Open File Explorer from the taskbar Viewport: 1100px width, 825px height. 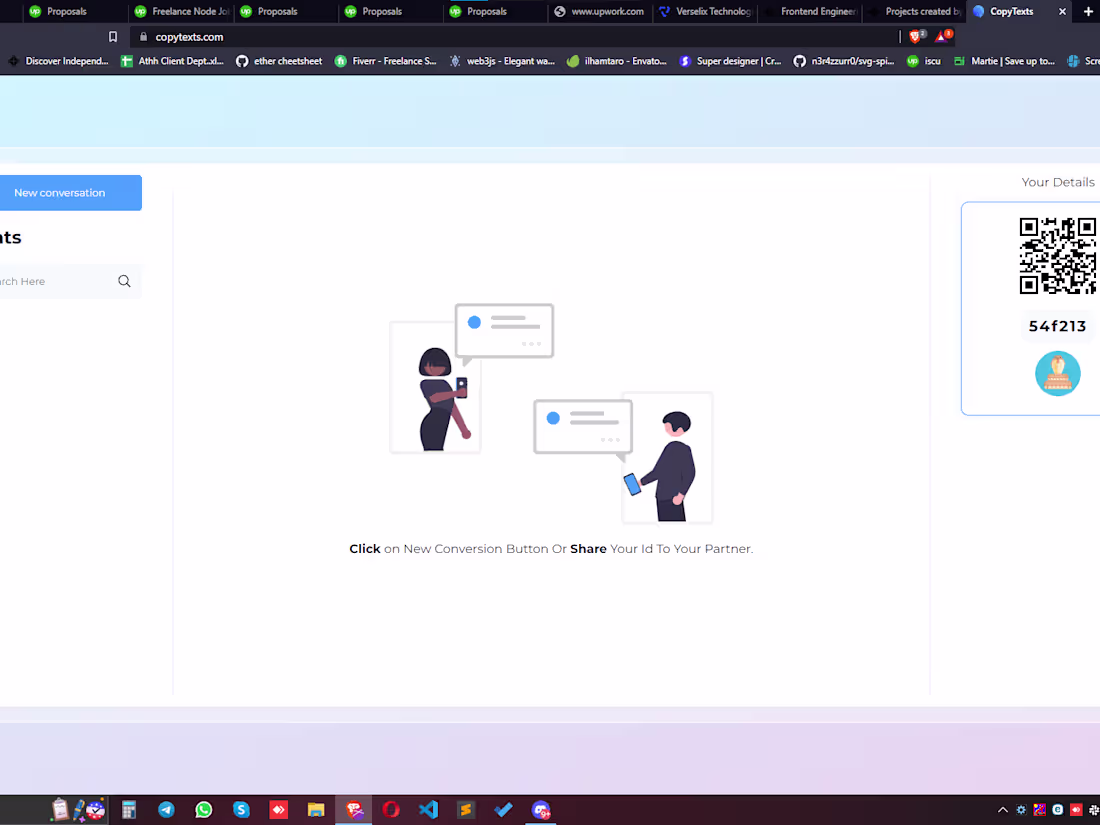coord(316,810)
